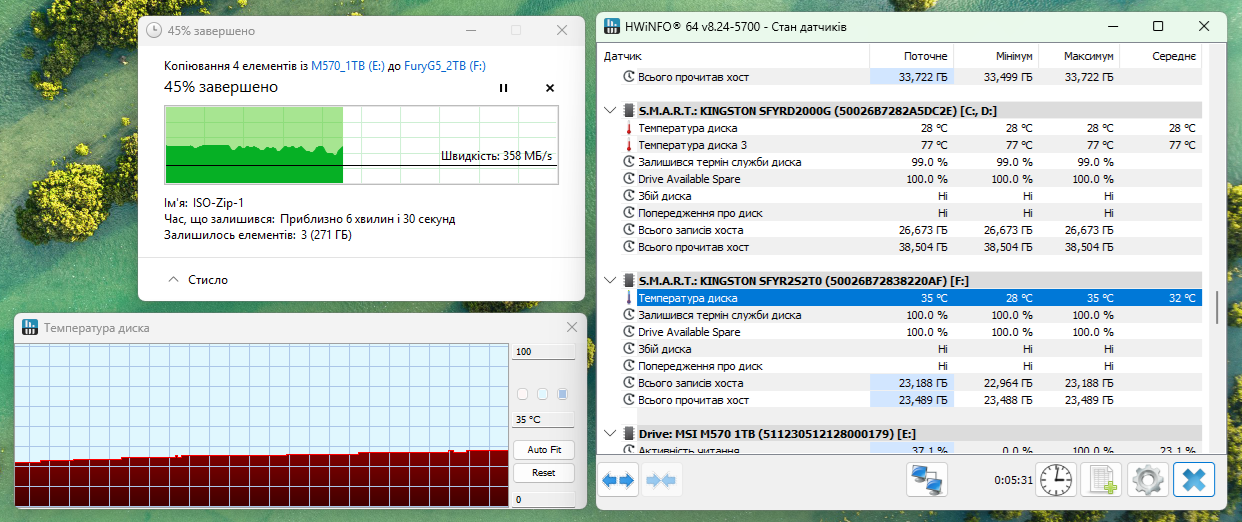Viewport: 1242px width, 522px height.
Task: Collapse the Drive: MSI M570 1TB section
Action: 610,434
